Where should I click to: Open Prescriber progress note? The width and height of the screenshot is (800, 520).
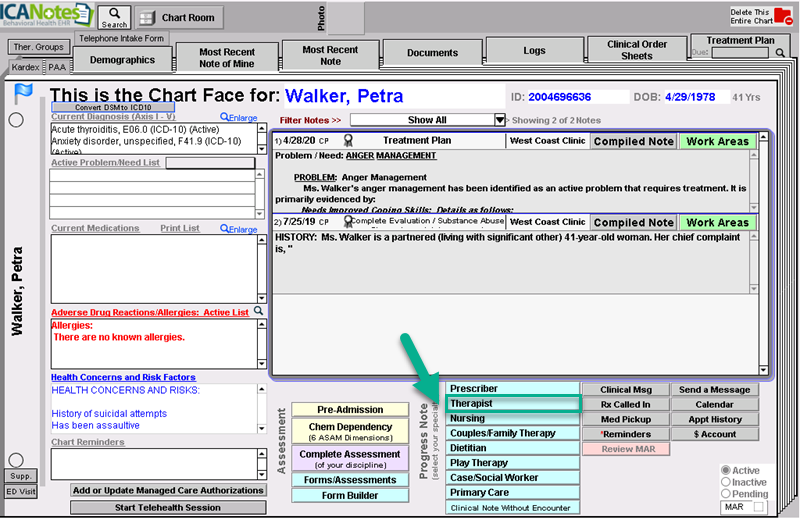click(x=513, y=388)
